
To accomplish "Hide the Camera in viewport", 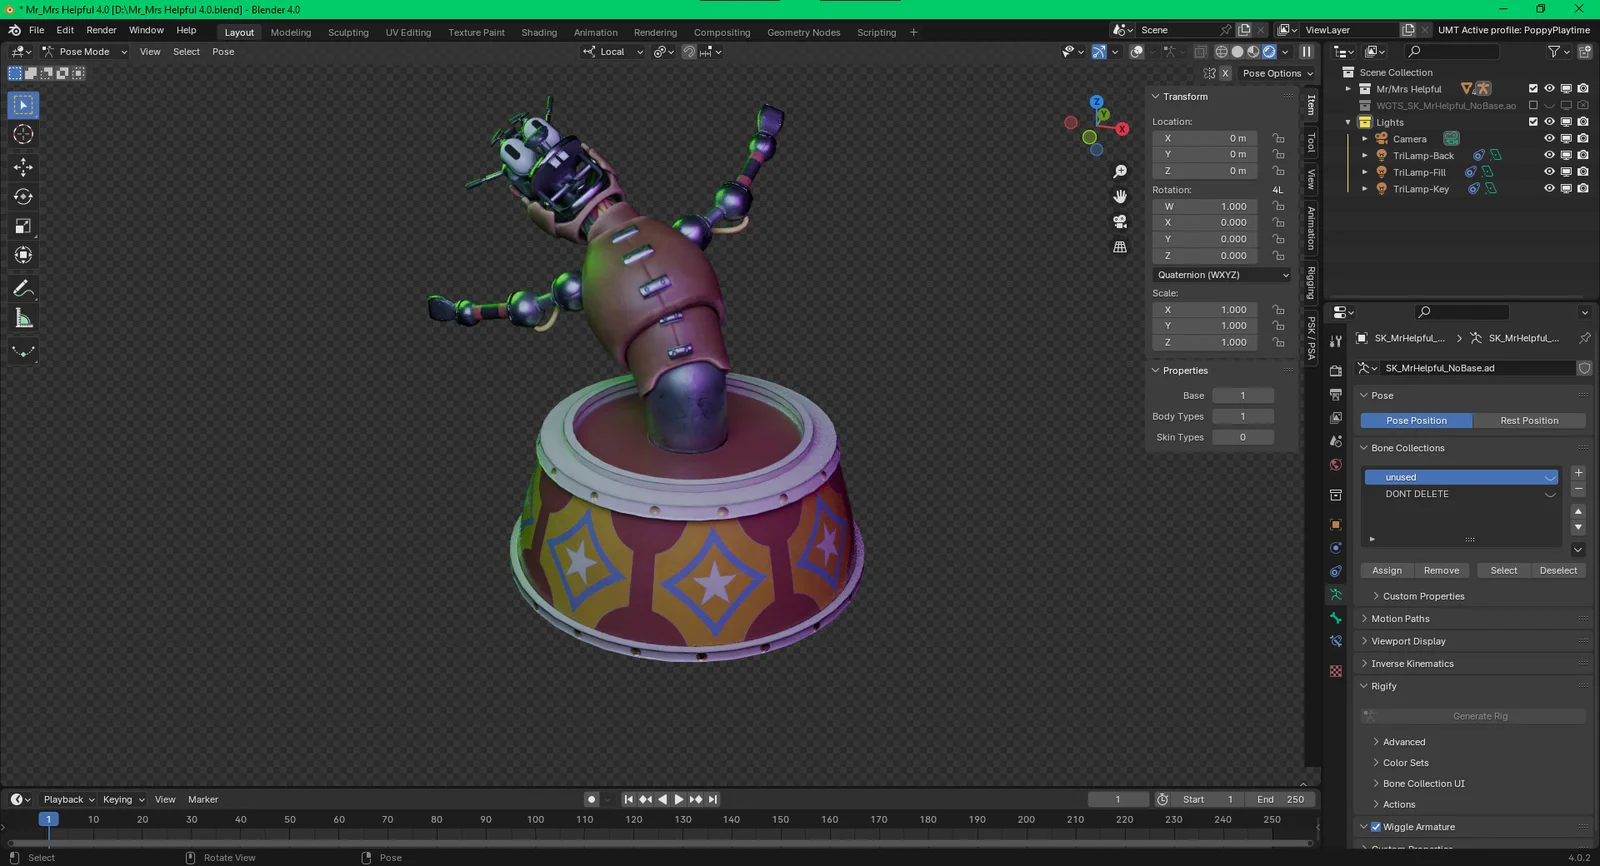I will (1549, 139).
